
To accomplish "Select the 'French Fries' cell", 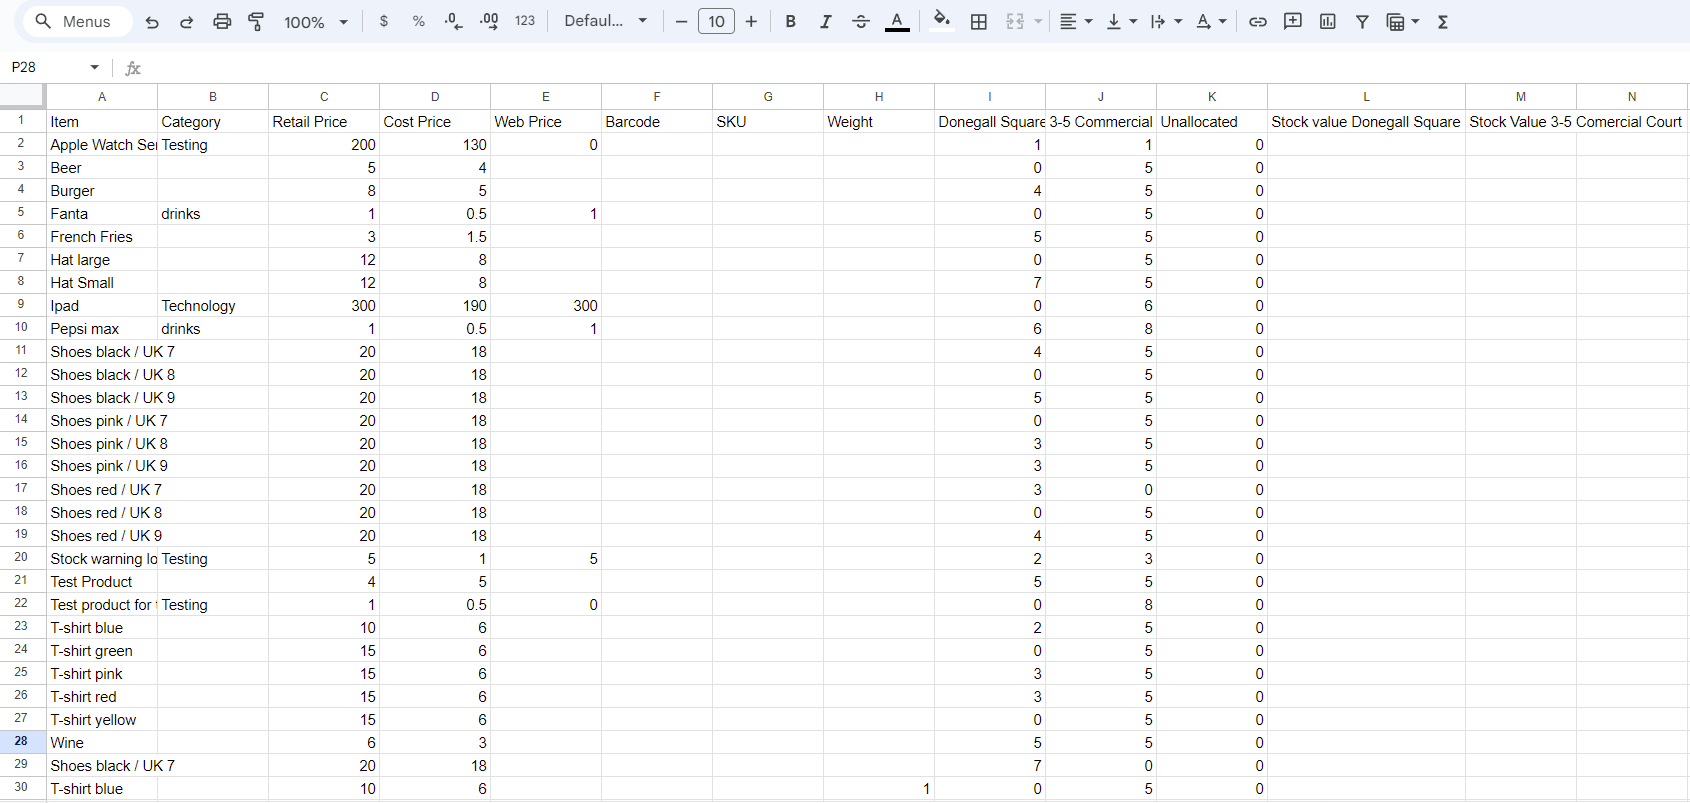I will click(x=102, y=236).
